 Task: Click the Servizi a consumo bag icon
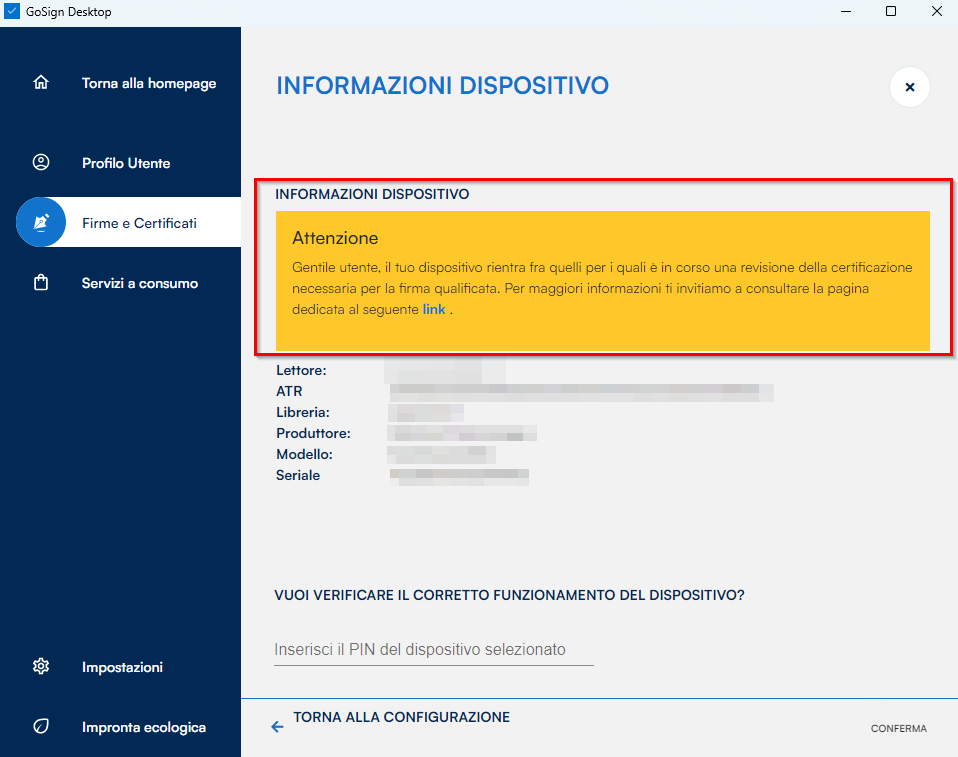coord(41,283)
